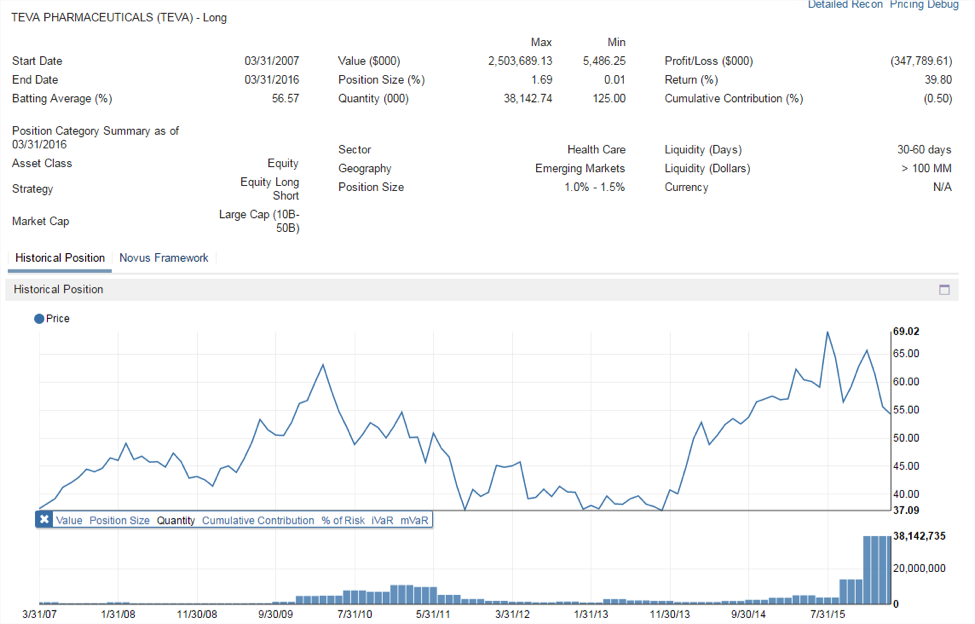The height and width of the screenshot is (624, 975).
Task: Click the Sector value Health Care
Action: 596,150
